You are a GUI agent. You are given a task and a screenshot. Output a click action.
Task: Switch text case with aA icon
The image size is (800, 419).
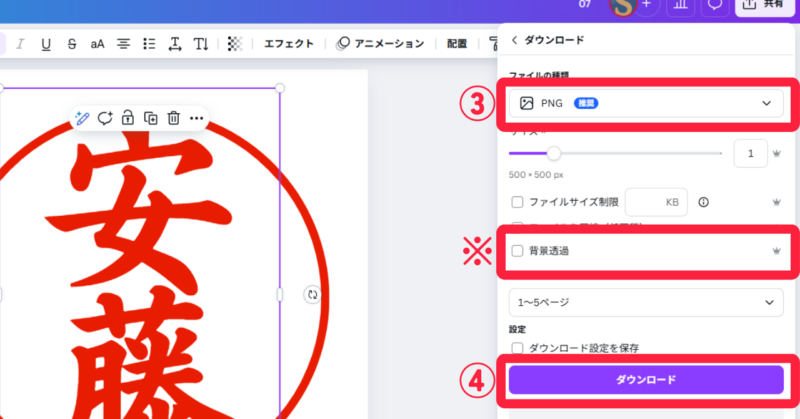(97, 44)
